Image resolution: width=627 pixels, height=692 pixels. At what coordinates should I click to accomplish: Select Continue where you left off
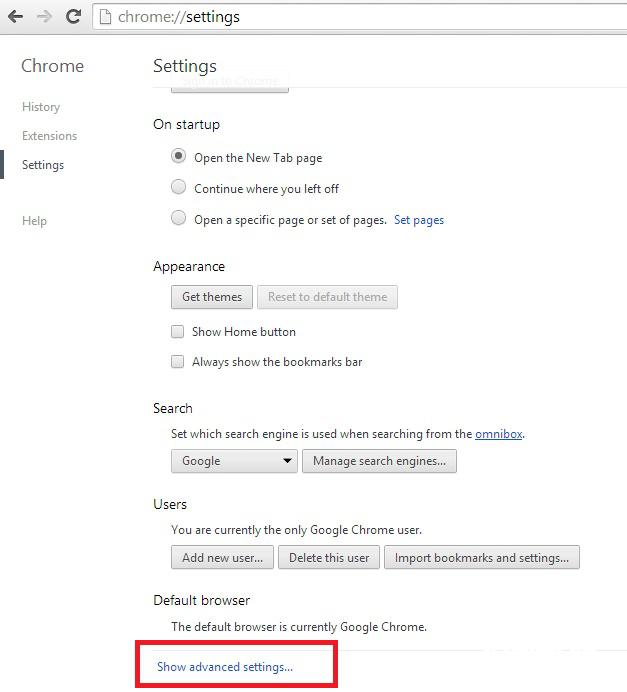pos(179,188)
